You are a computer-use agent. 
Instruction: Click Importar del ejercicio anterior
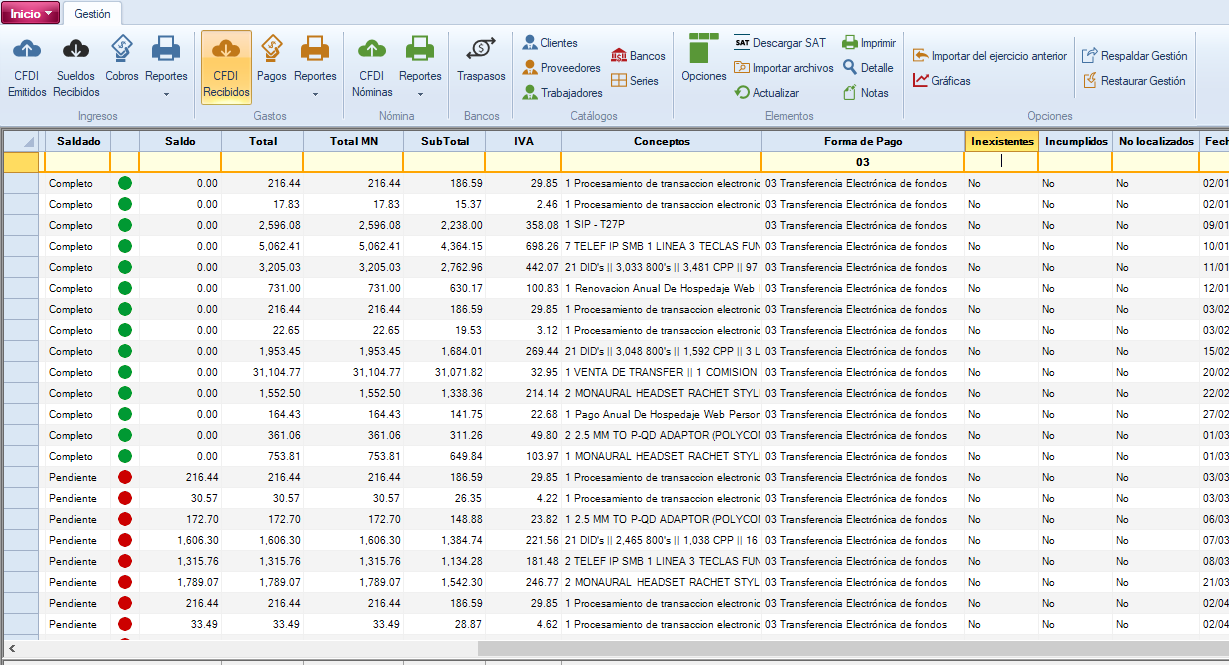click(x=989, y=56)
